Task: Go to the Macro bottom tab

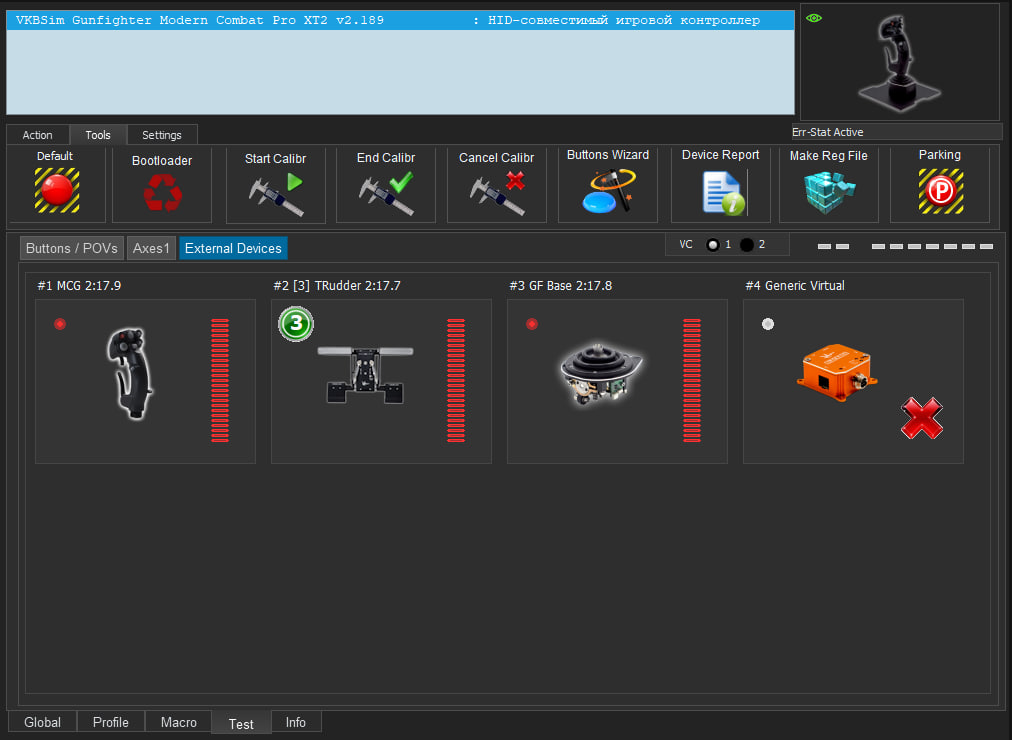Action: pyautogui.click(x=179, y=722)
